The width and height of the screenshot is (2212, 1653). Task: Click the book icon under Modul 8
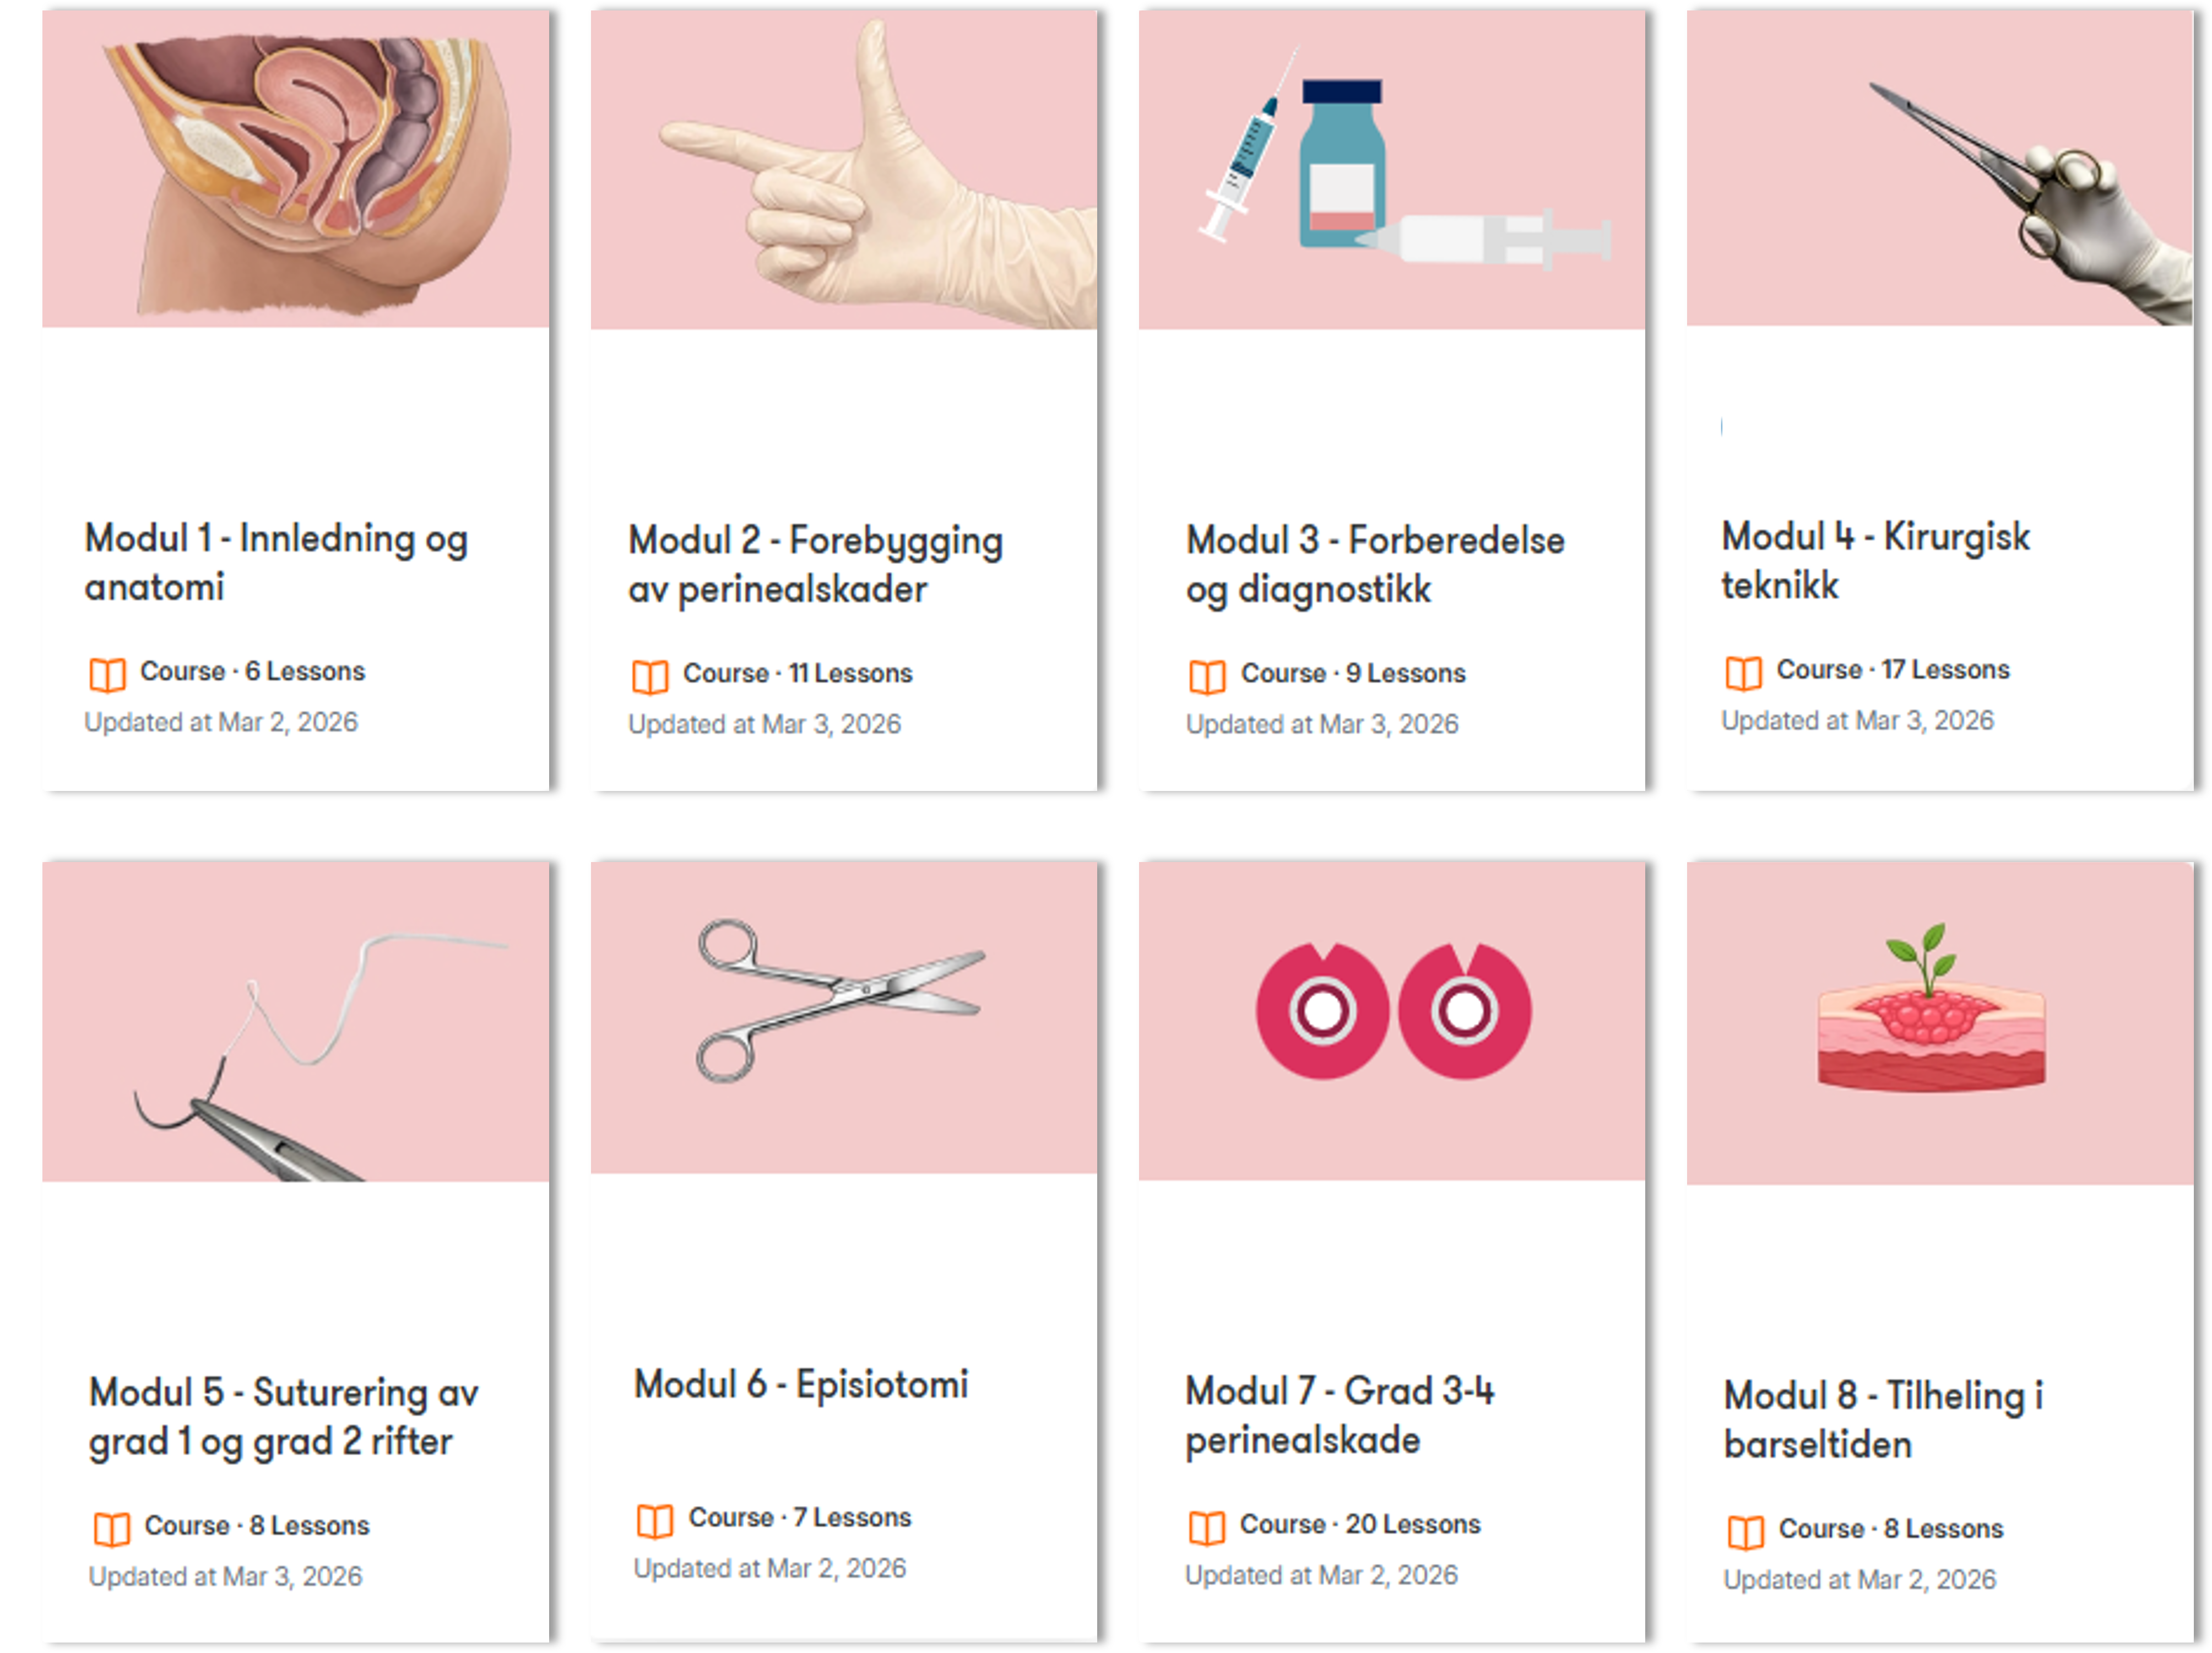click(x=1745, y=1532)
